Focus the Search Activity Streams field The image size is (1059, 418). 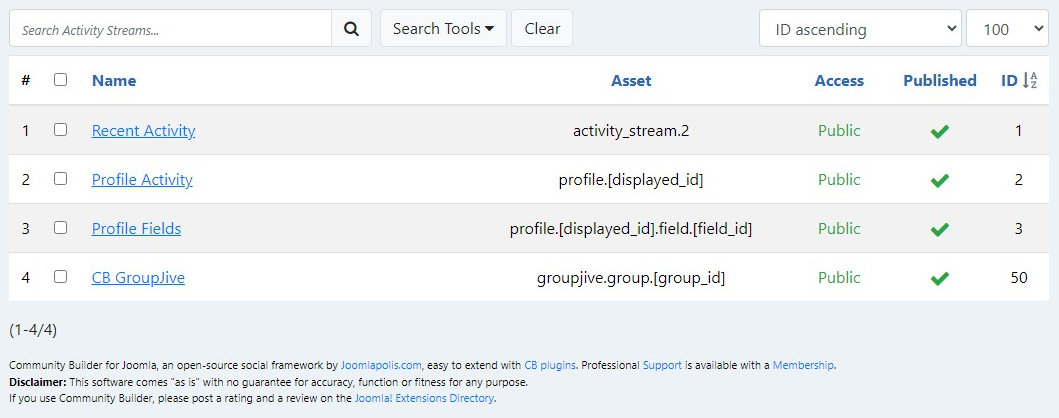(x=170, y=29)
